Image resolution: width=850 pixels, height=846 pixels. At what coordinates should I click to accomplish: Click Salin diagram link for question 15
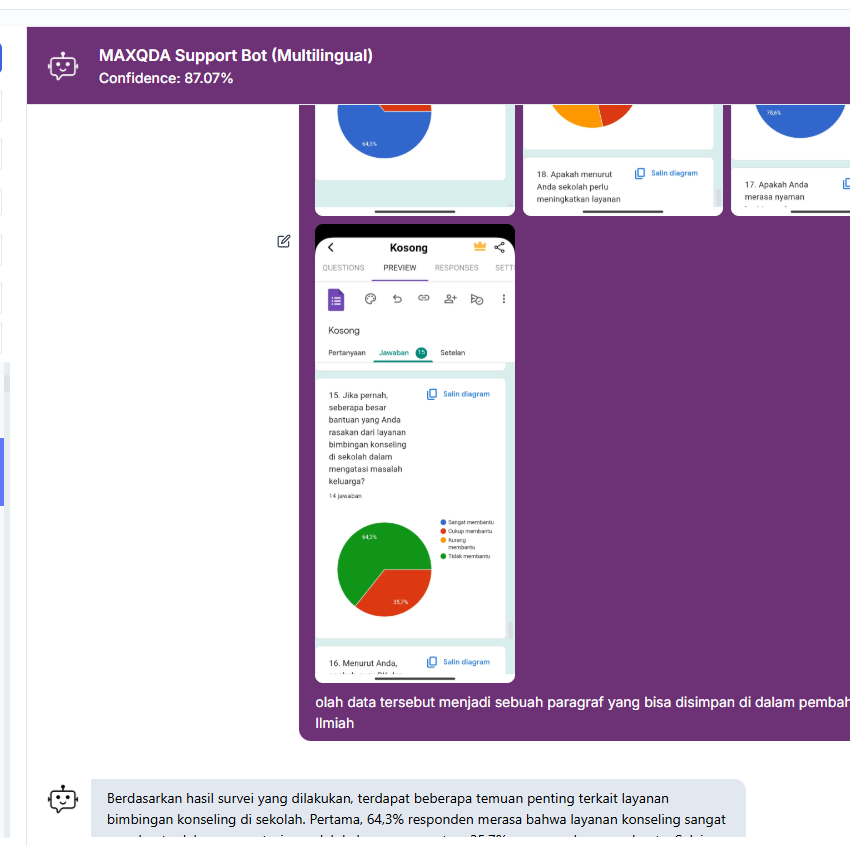[x=466, y=394]
